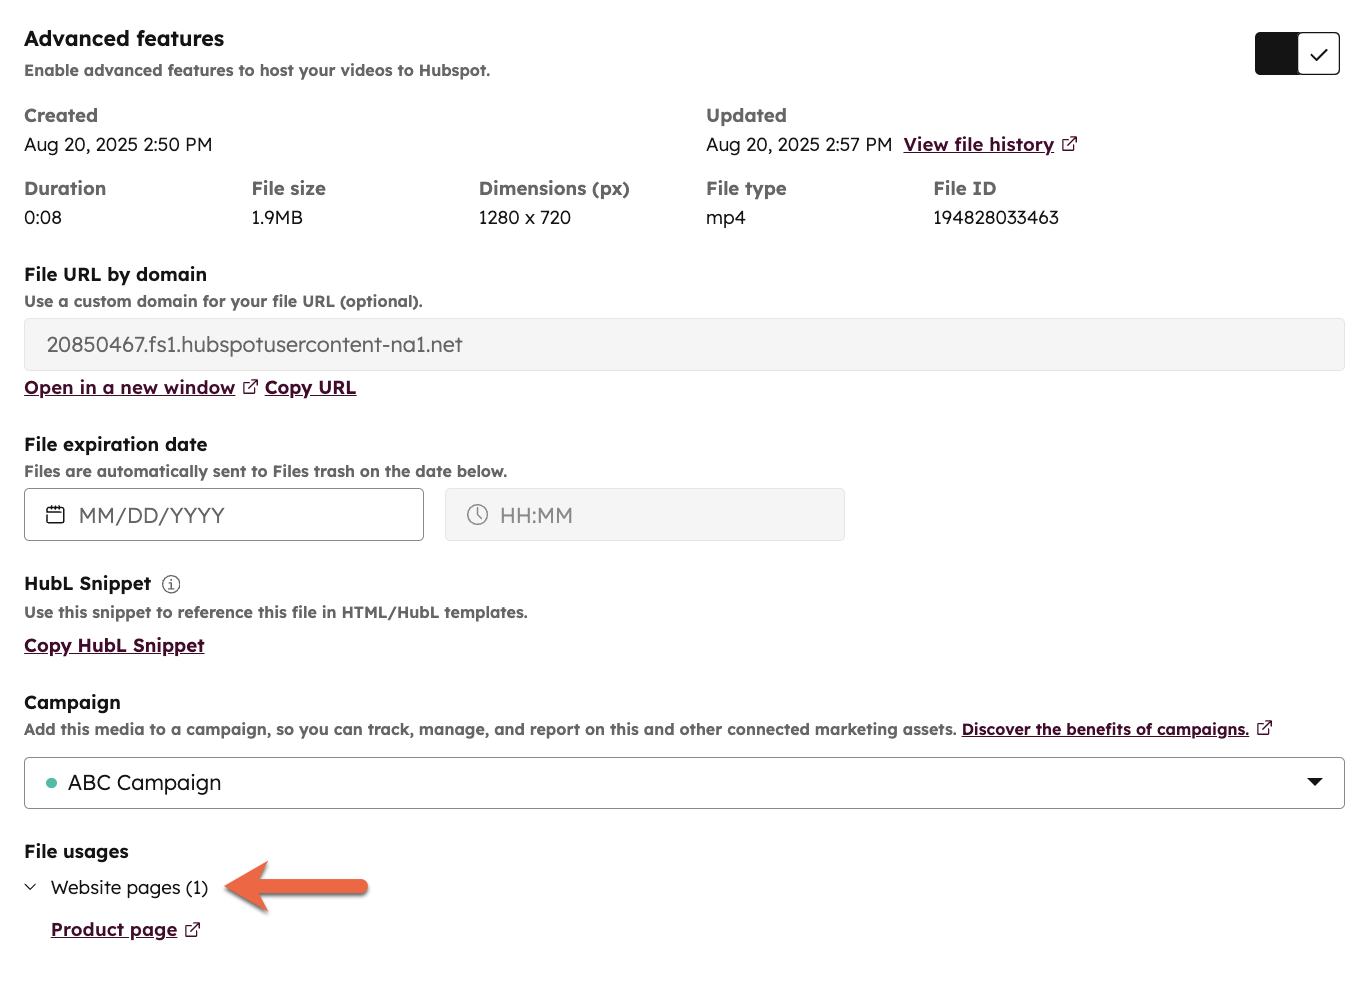
Task: Click the calendar icon in expiration date field
Action: click(x=54, y=514)
